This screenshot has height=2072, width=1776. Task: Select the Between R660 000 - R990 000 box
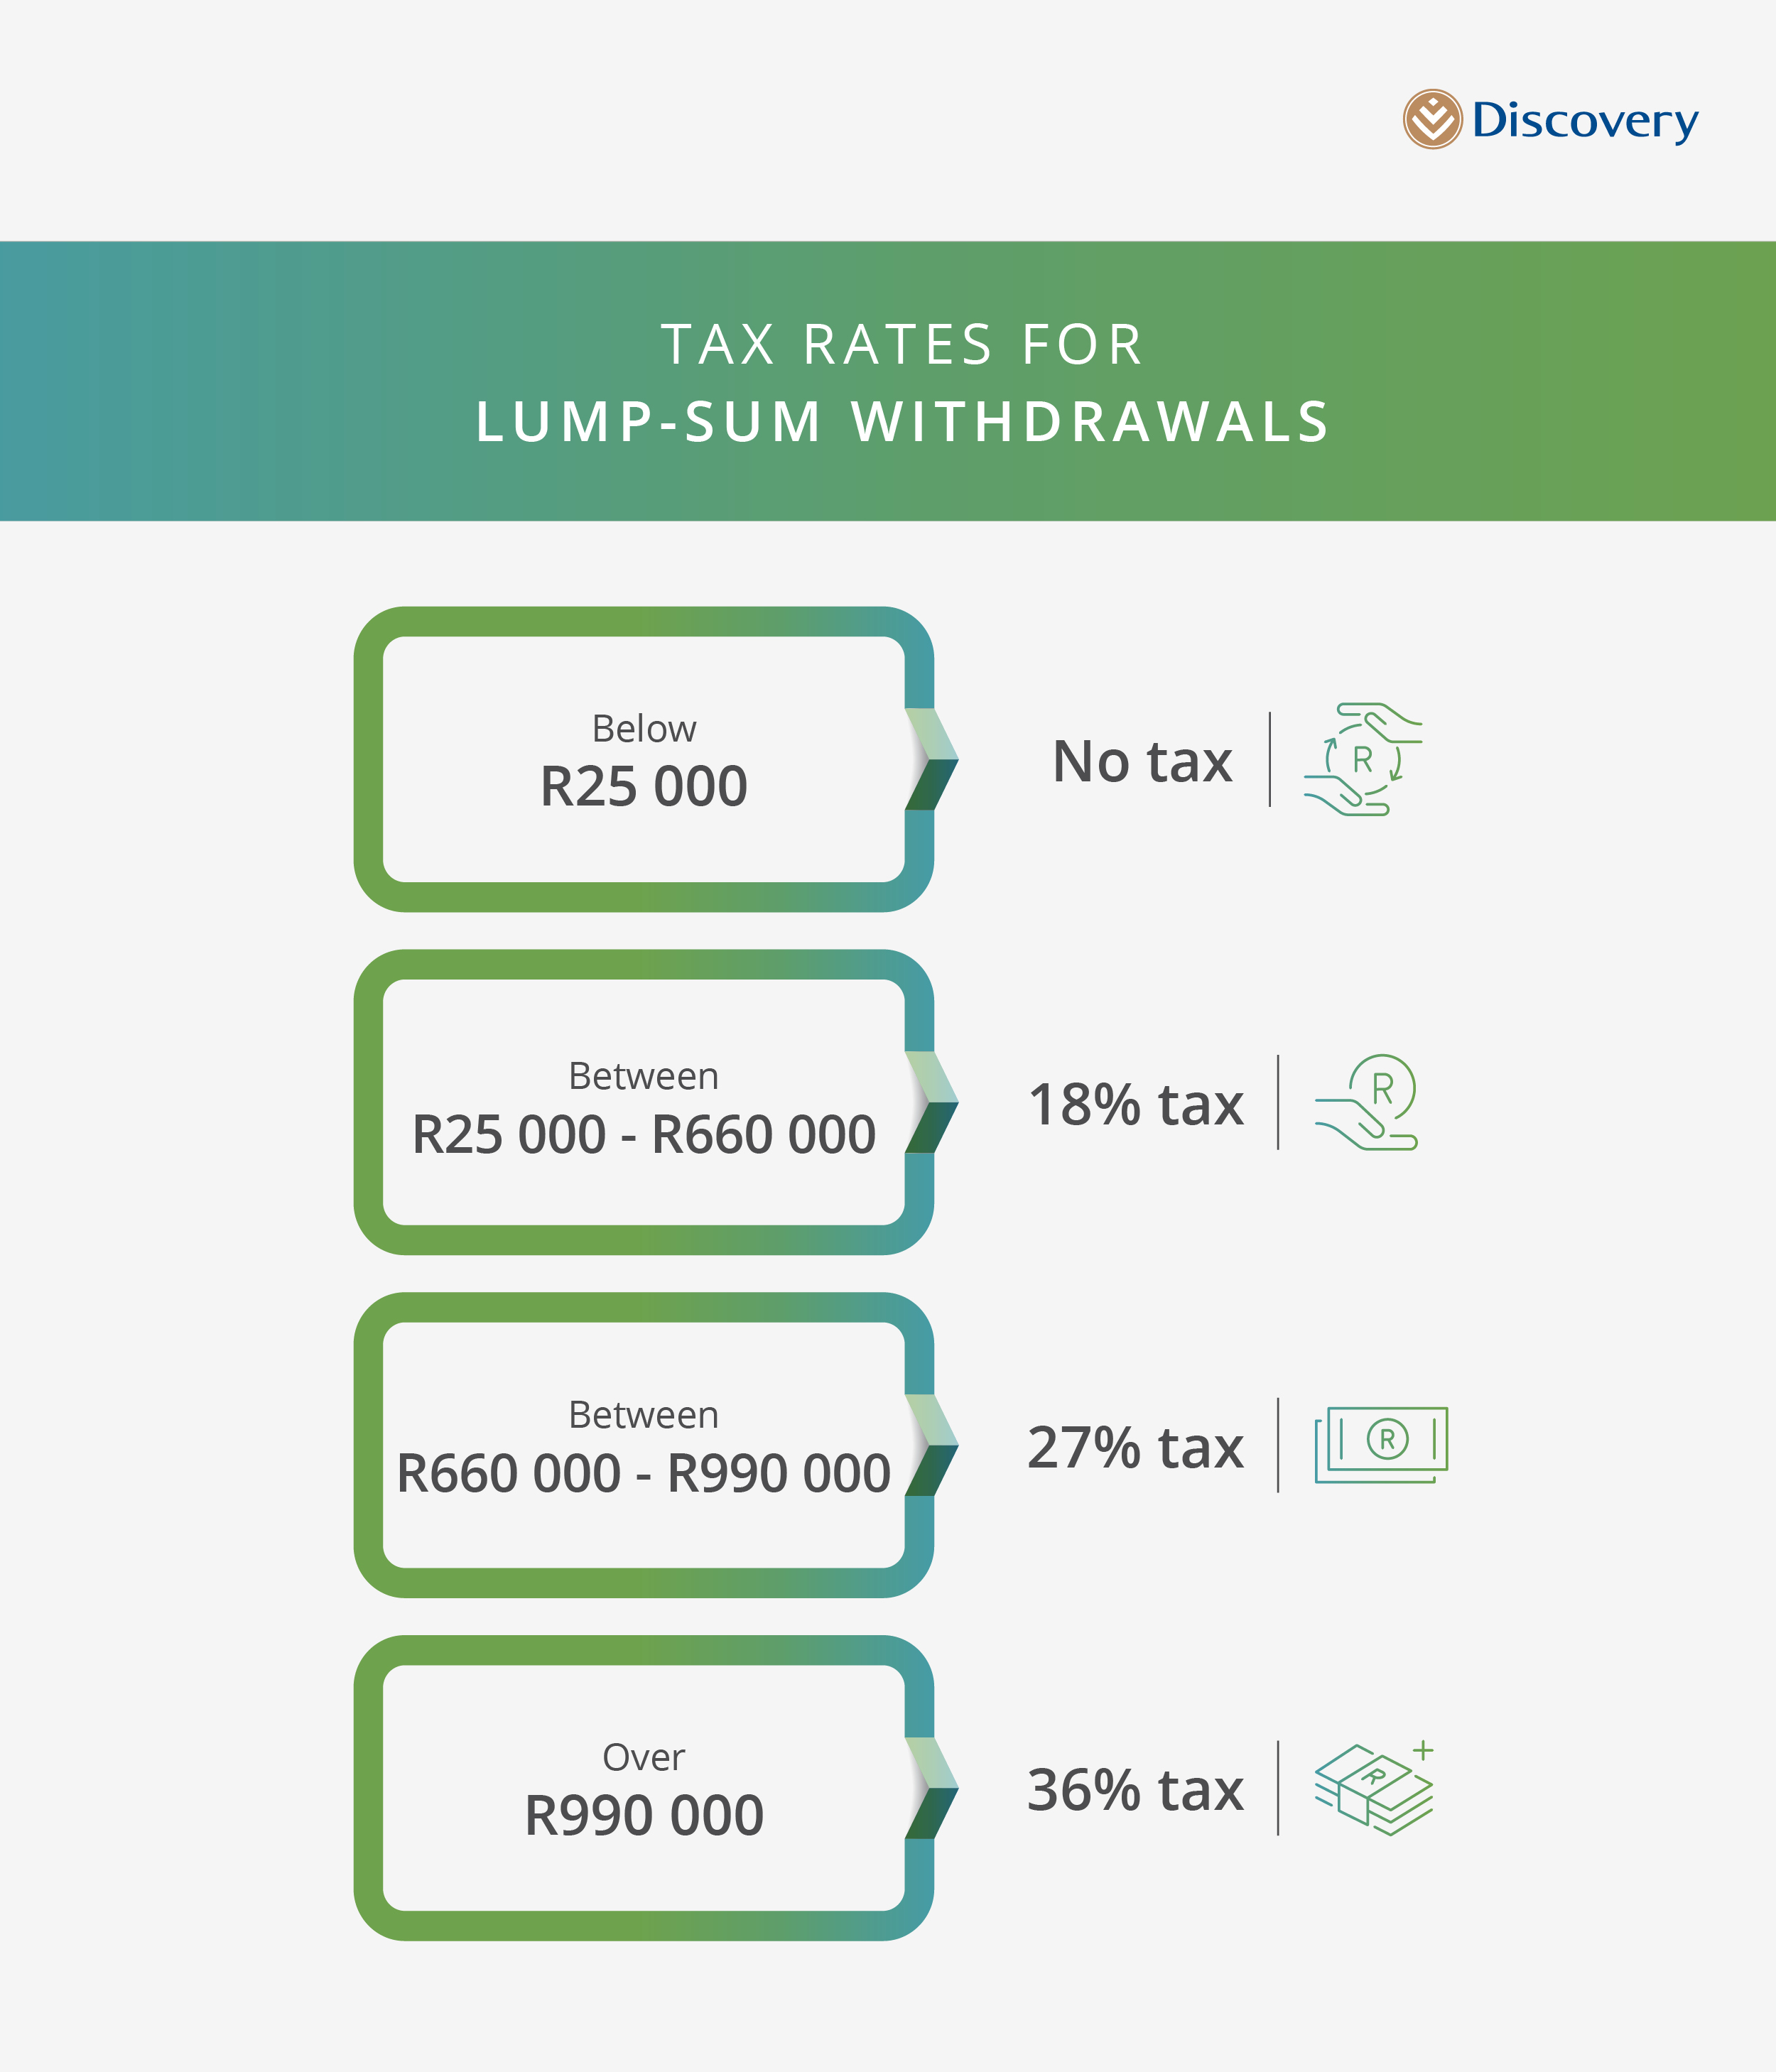(643, 1446)
